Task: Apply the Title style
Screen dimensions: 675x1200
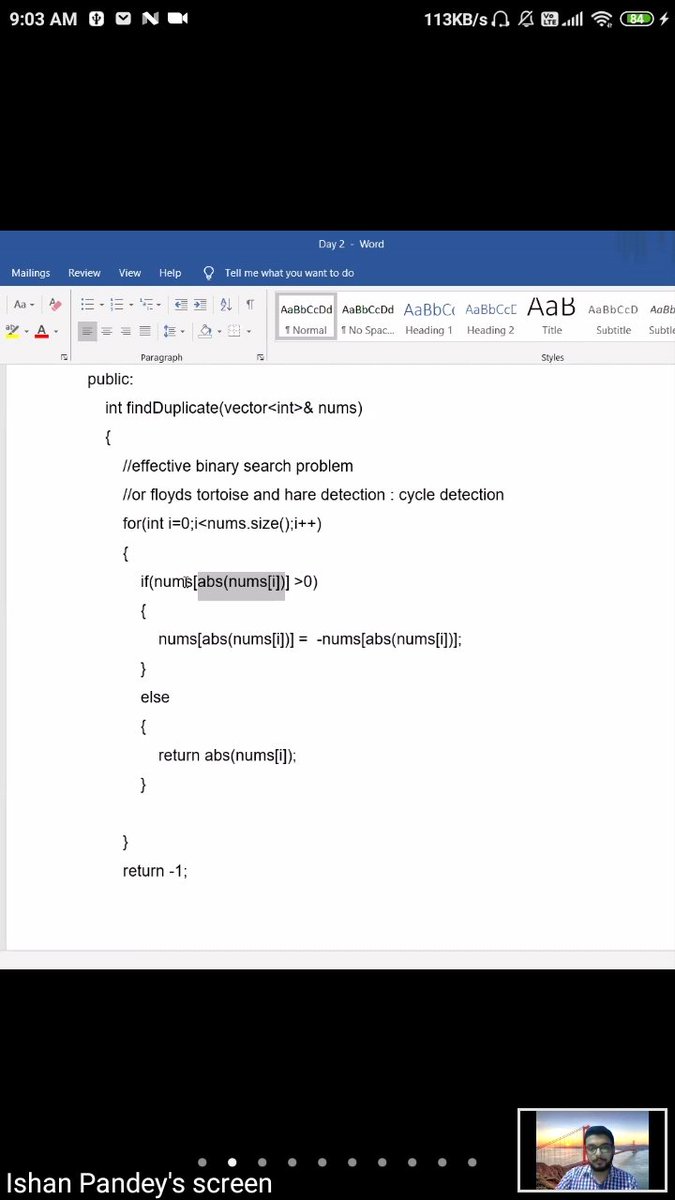Action: tap(552, 317)
